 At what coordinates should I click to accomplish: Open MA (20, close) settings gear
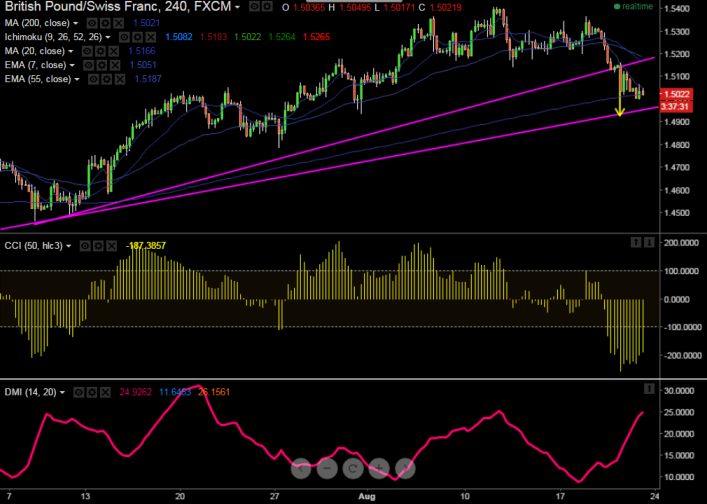click(100, 51)
